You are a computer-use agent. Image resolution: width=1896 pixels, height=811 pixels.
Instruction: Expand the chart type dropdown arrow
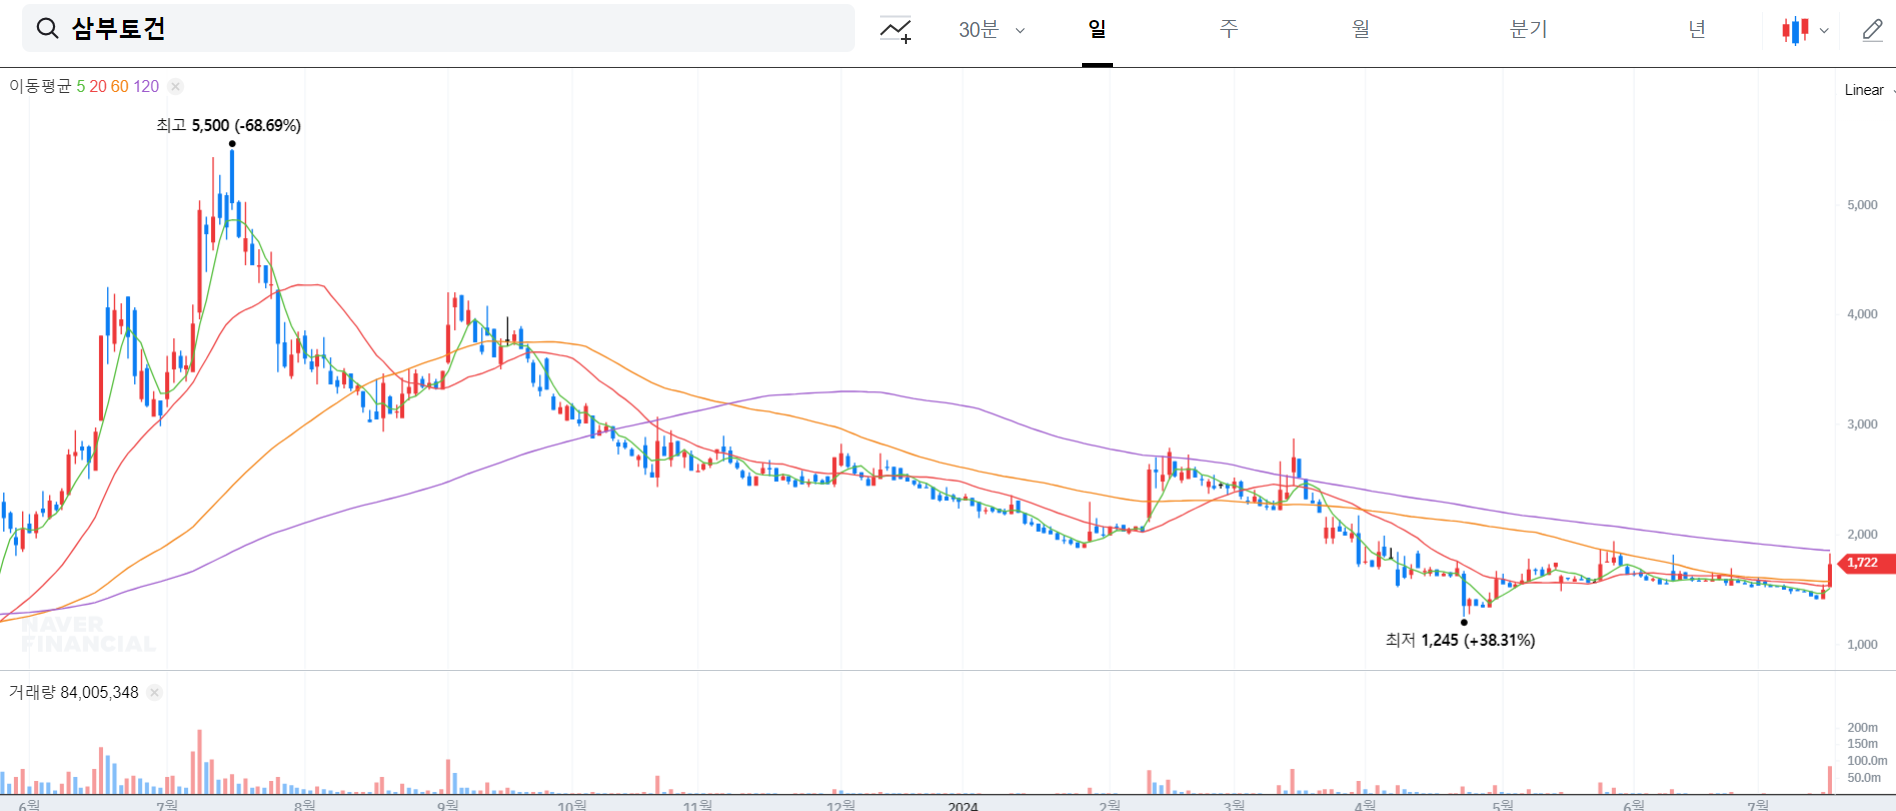pos(1824,31)
